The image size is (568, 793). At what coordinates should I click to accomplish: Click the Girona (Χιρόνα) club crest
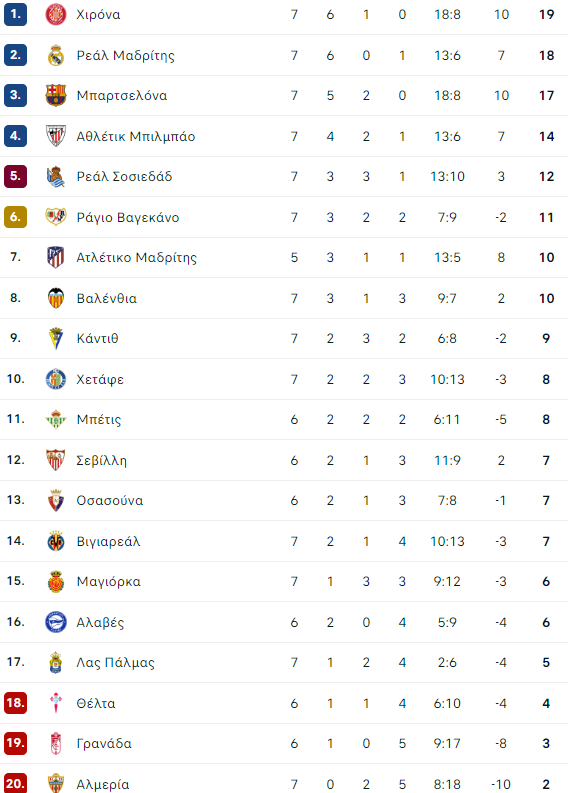pos(56,14)
